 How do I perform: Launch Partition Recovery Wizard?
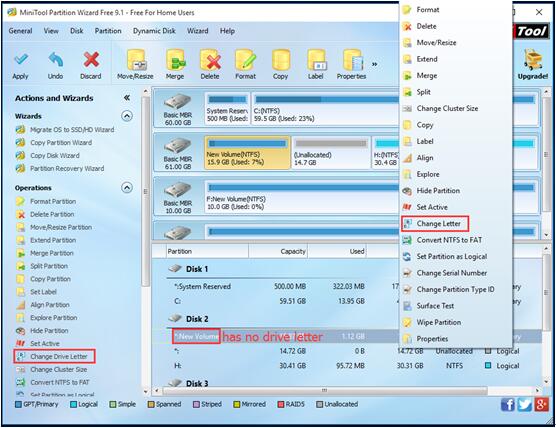coord(67,168)
